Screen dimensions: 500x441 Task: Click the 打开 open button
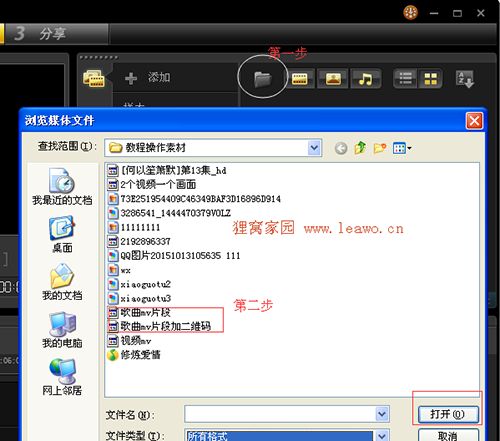click(448, 414)
